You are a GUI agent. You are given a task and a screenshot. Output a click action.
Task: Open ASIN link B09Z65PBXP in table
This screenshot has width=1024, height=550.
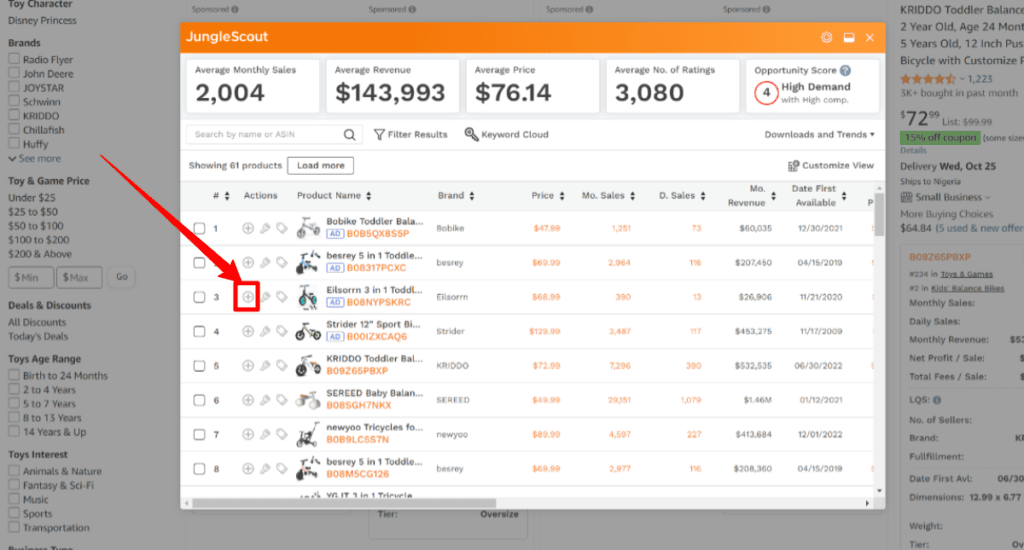[357, 371]
